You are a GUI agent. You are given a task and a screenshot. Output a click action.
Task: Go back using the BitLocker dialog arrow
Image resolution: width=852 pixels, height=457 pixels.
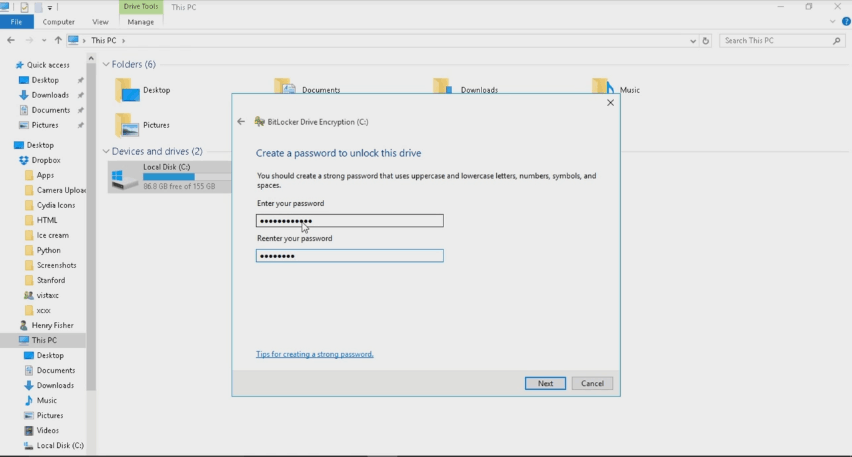coord(241,122)
